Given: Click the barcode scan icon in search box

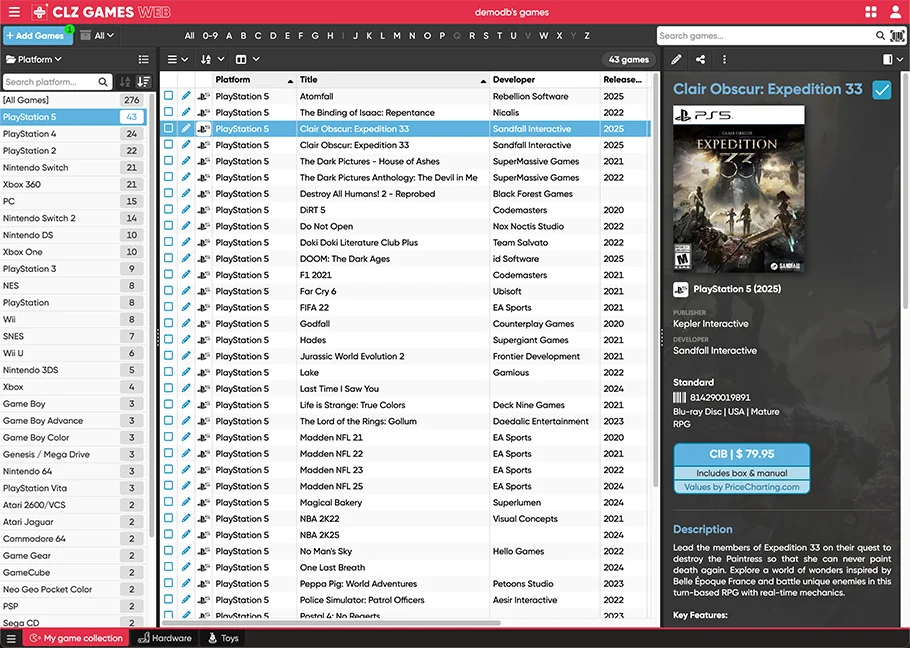Looking at the screenshot, I should point(897,35).
